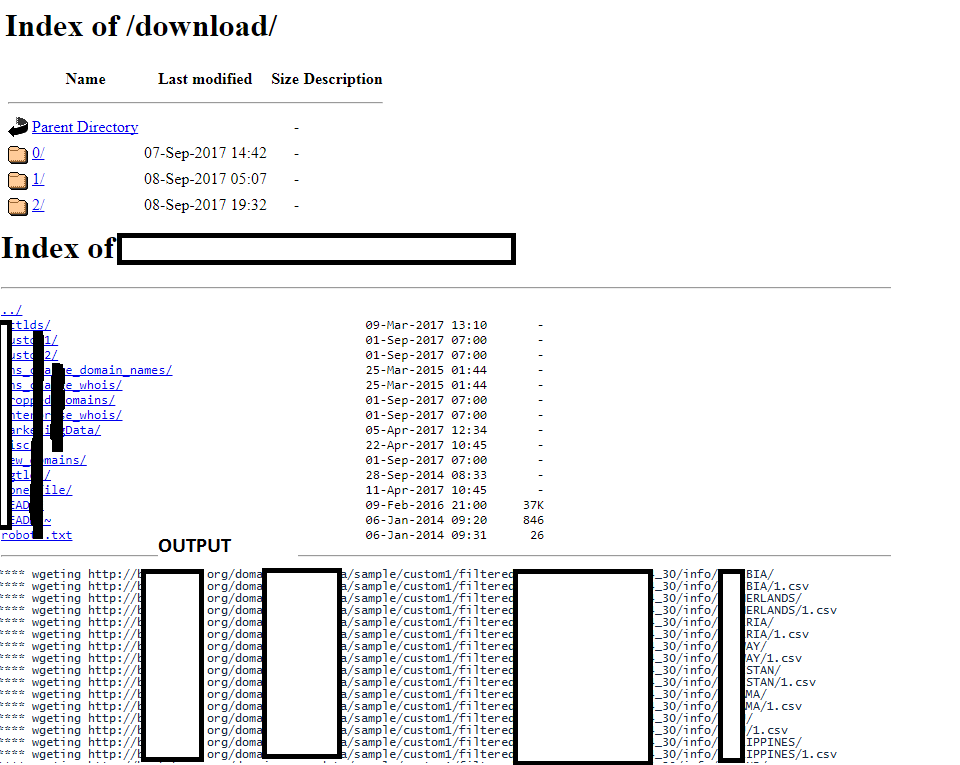Open the robots.txt file link
This screenshot has height=765, width=960.
tap(37, 535)
